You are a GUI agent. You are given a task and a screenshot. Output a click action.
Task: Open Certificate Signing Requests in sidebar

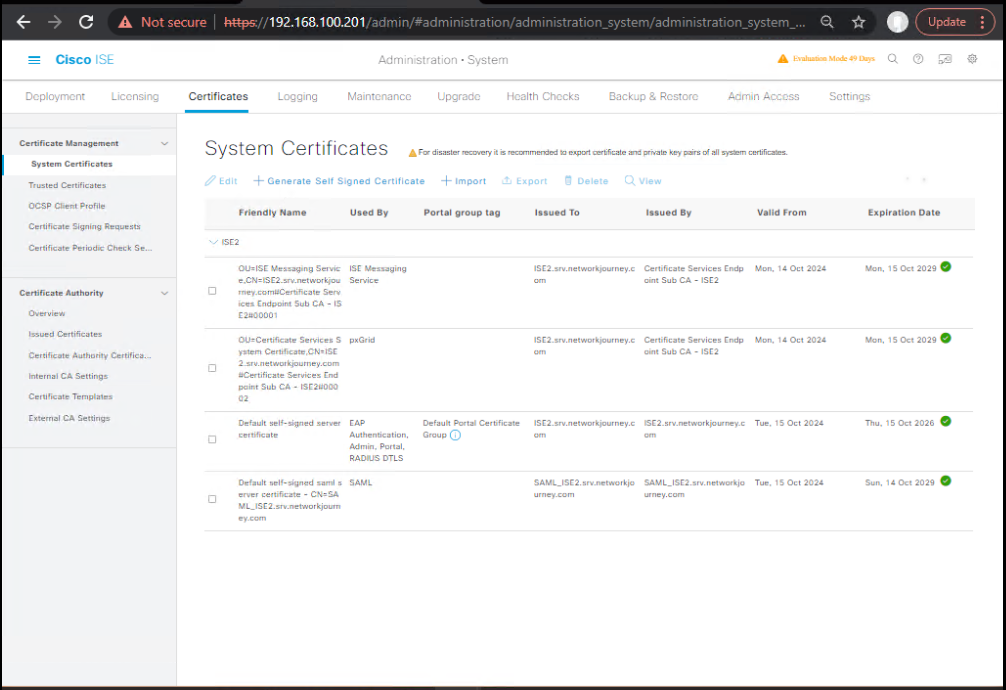coord(85,227)
